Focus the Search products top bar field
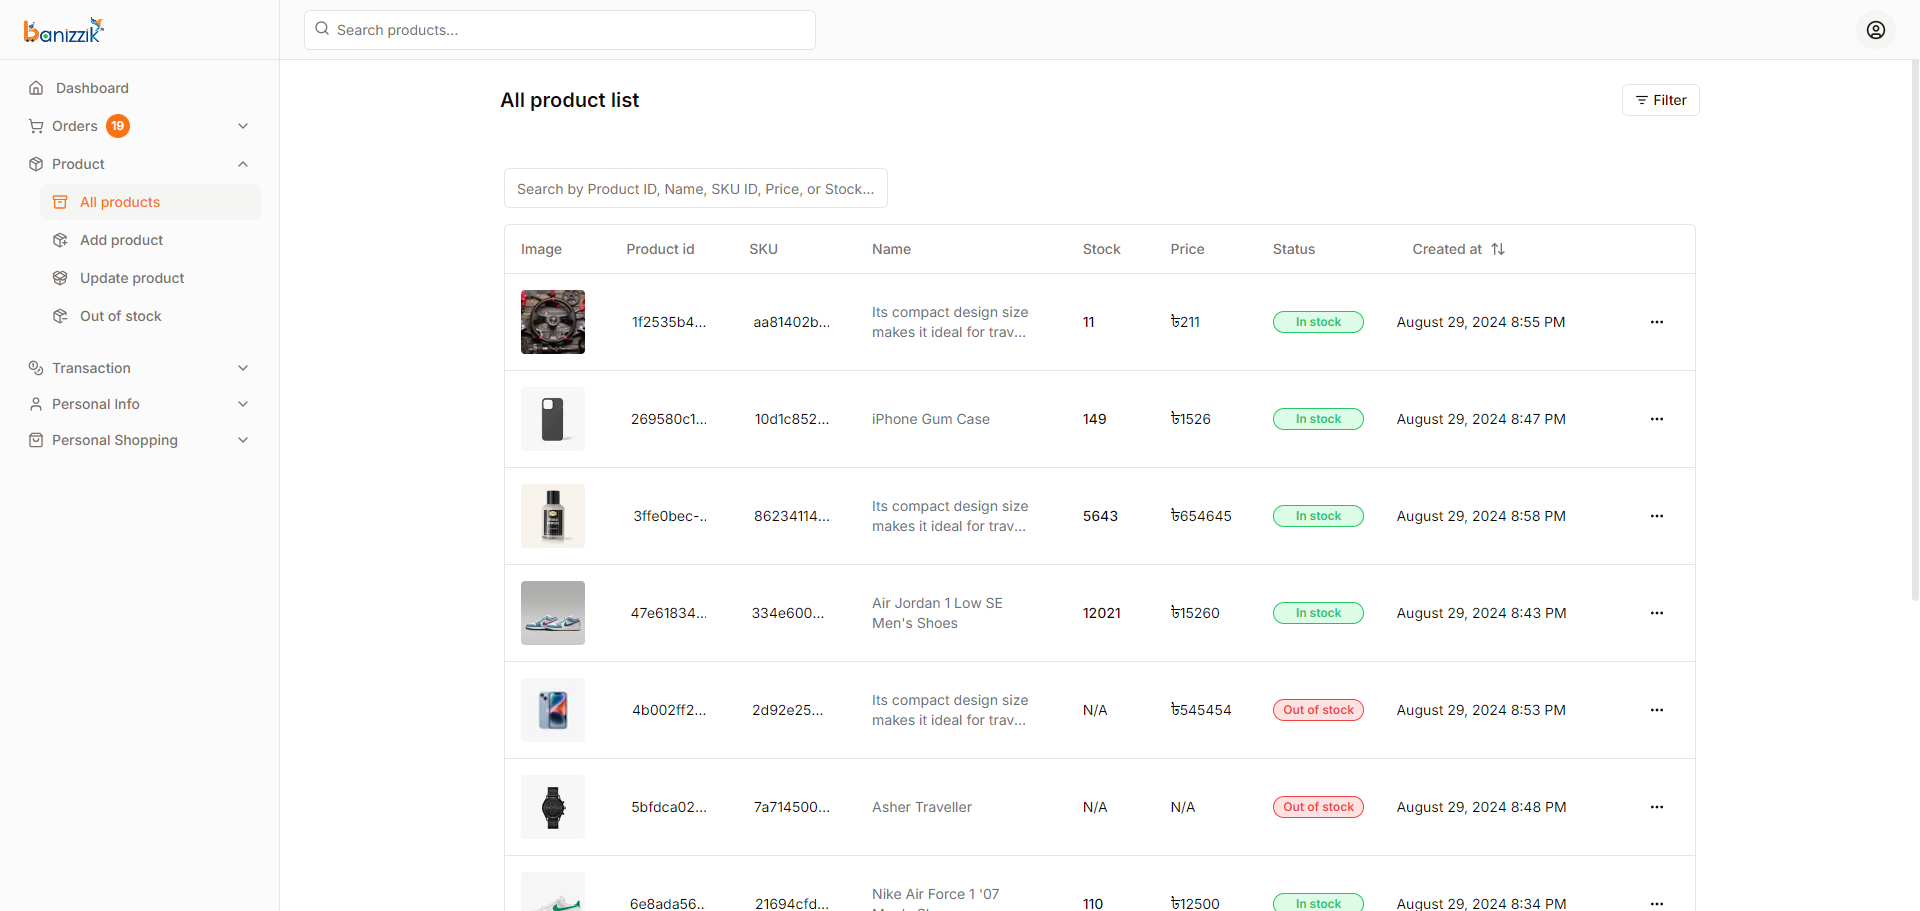 coord(560,30)
